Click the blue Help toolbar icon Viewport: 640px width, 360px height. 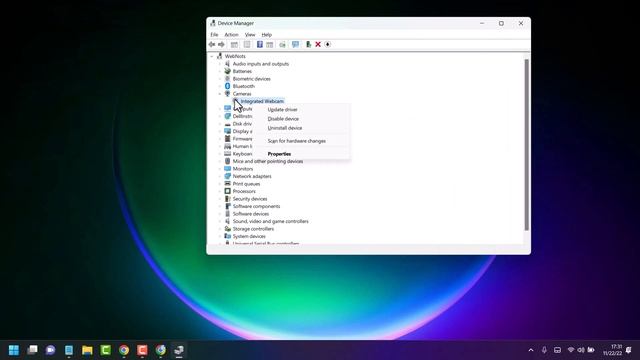tap(260, 44)
